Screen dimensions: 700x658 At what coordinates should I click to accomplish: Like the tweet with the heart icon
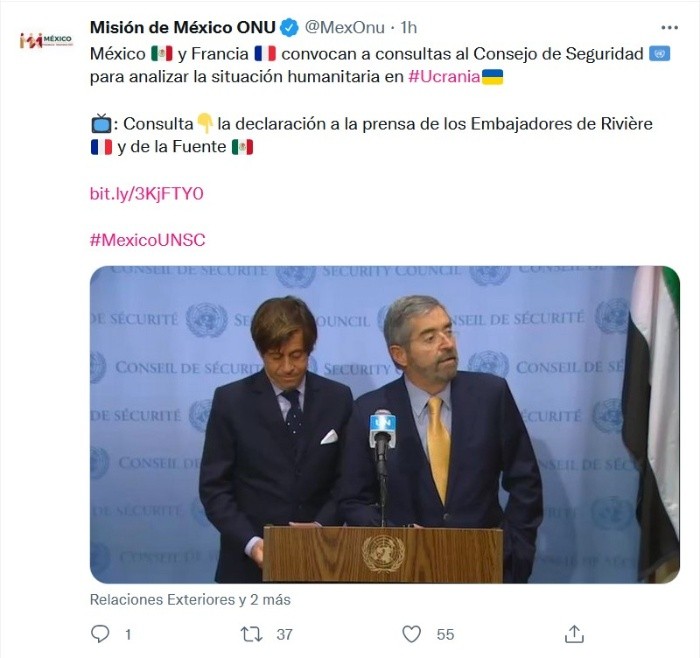pos(411,633)
